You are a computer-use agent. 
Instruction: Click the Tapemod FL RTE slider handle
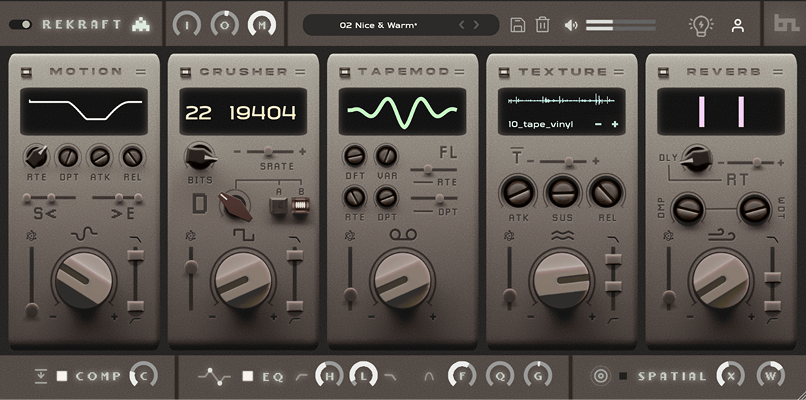(428, 169)
